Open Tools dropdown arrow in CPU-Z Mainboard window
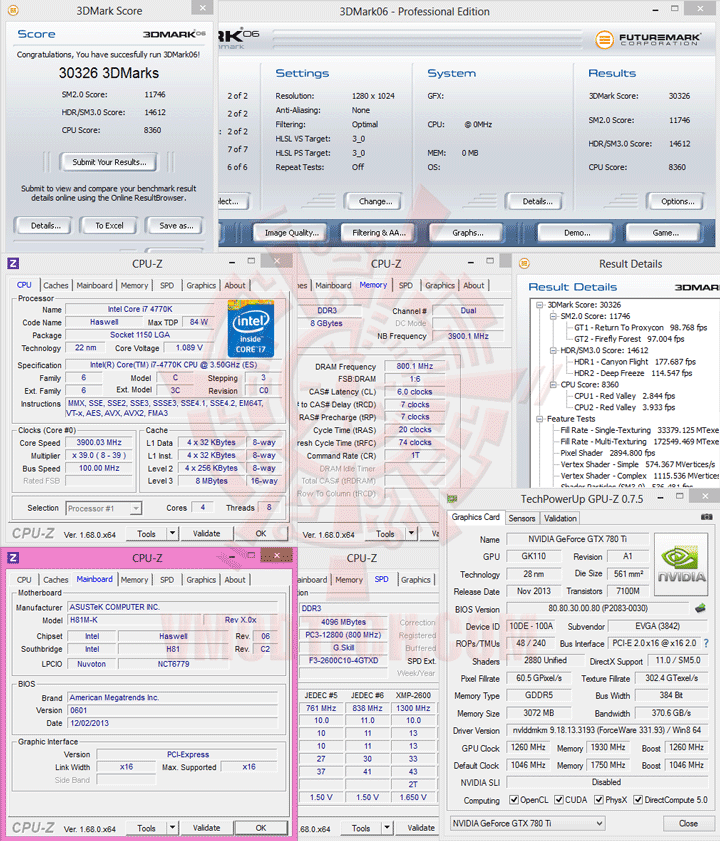The height and width of the screenshot is (841, 720). (x=172, y=828)
